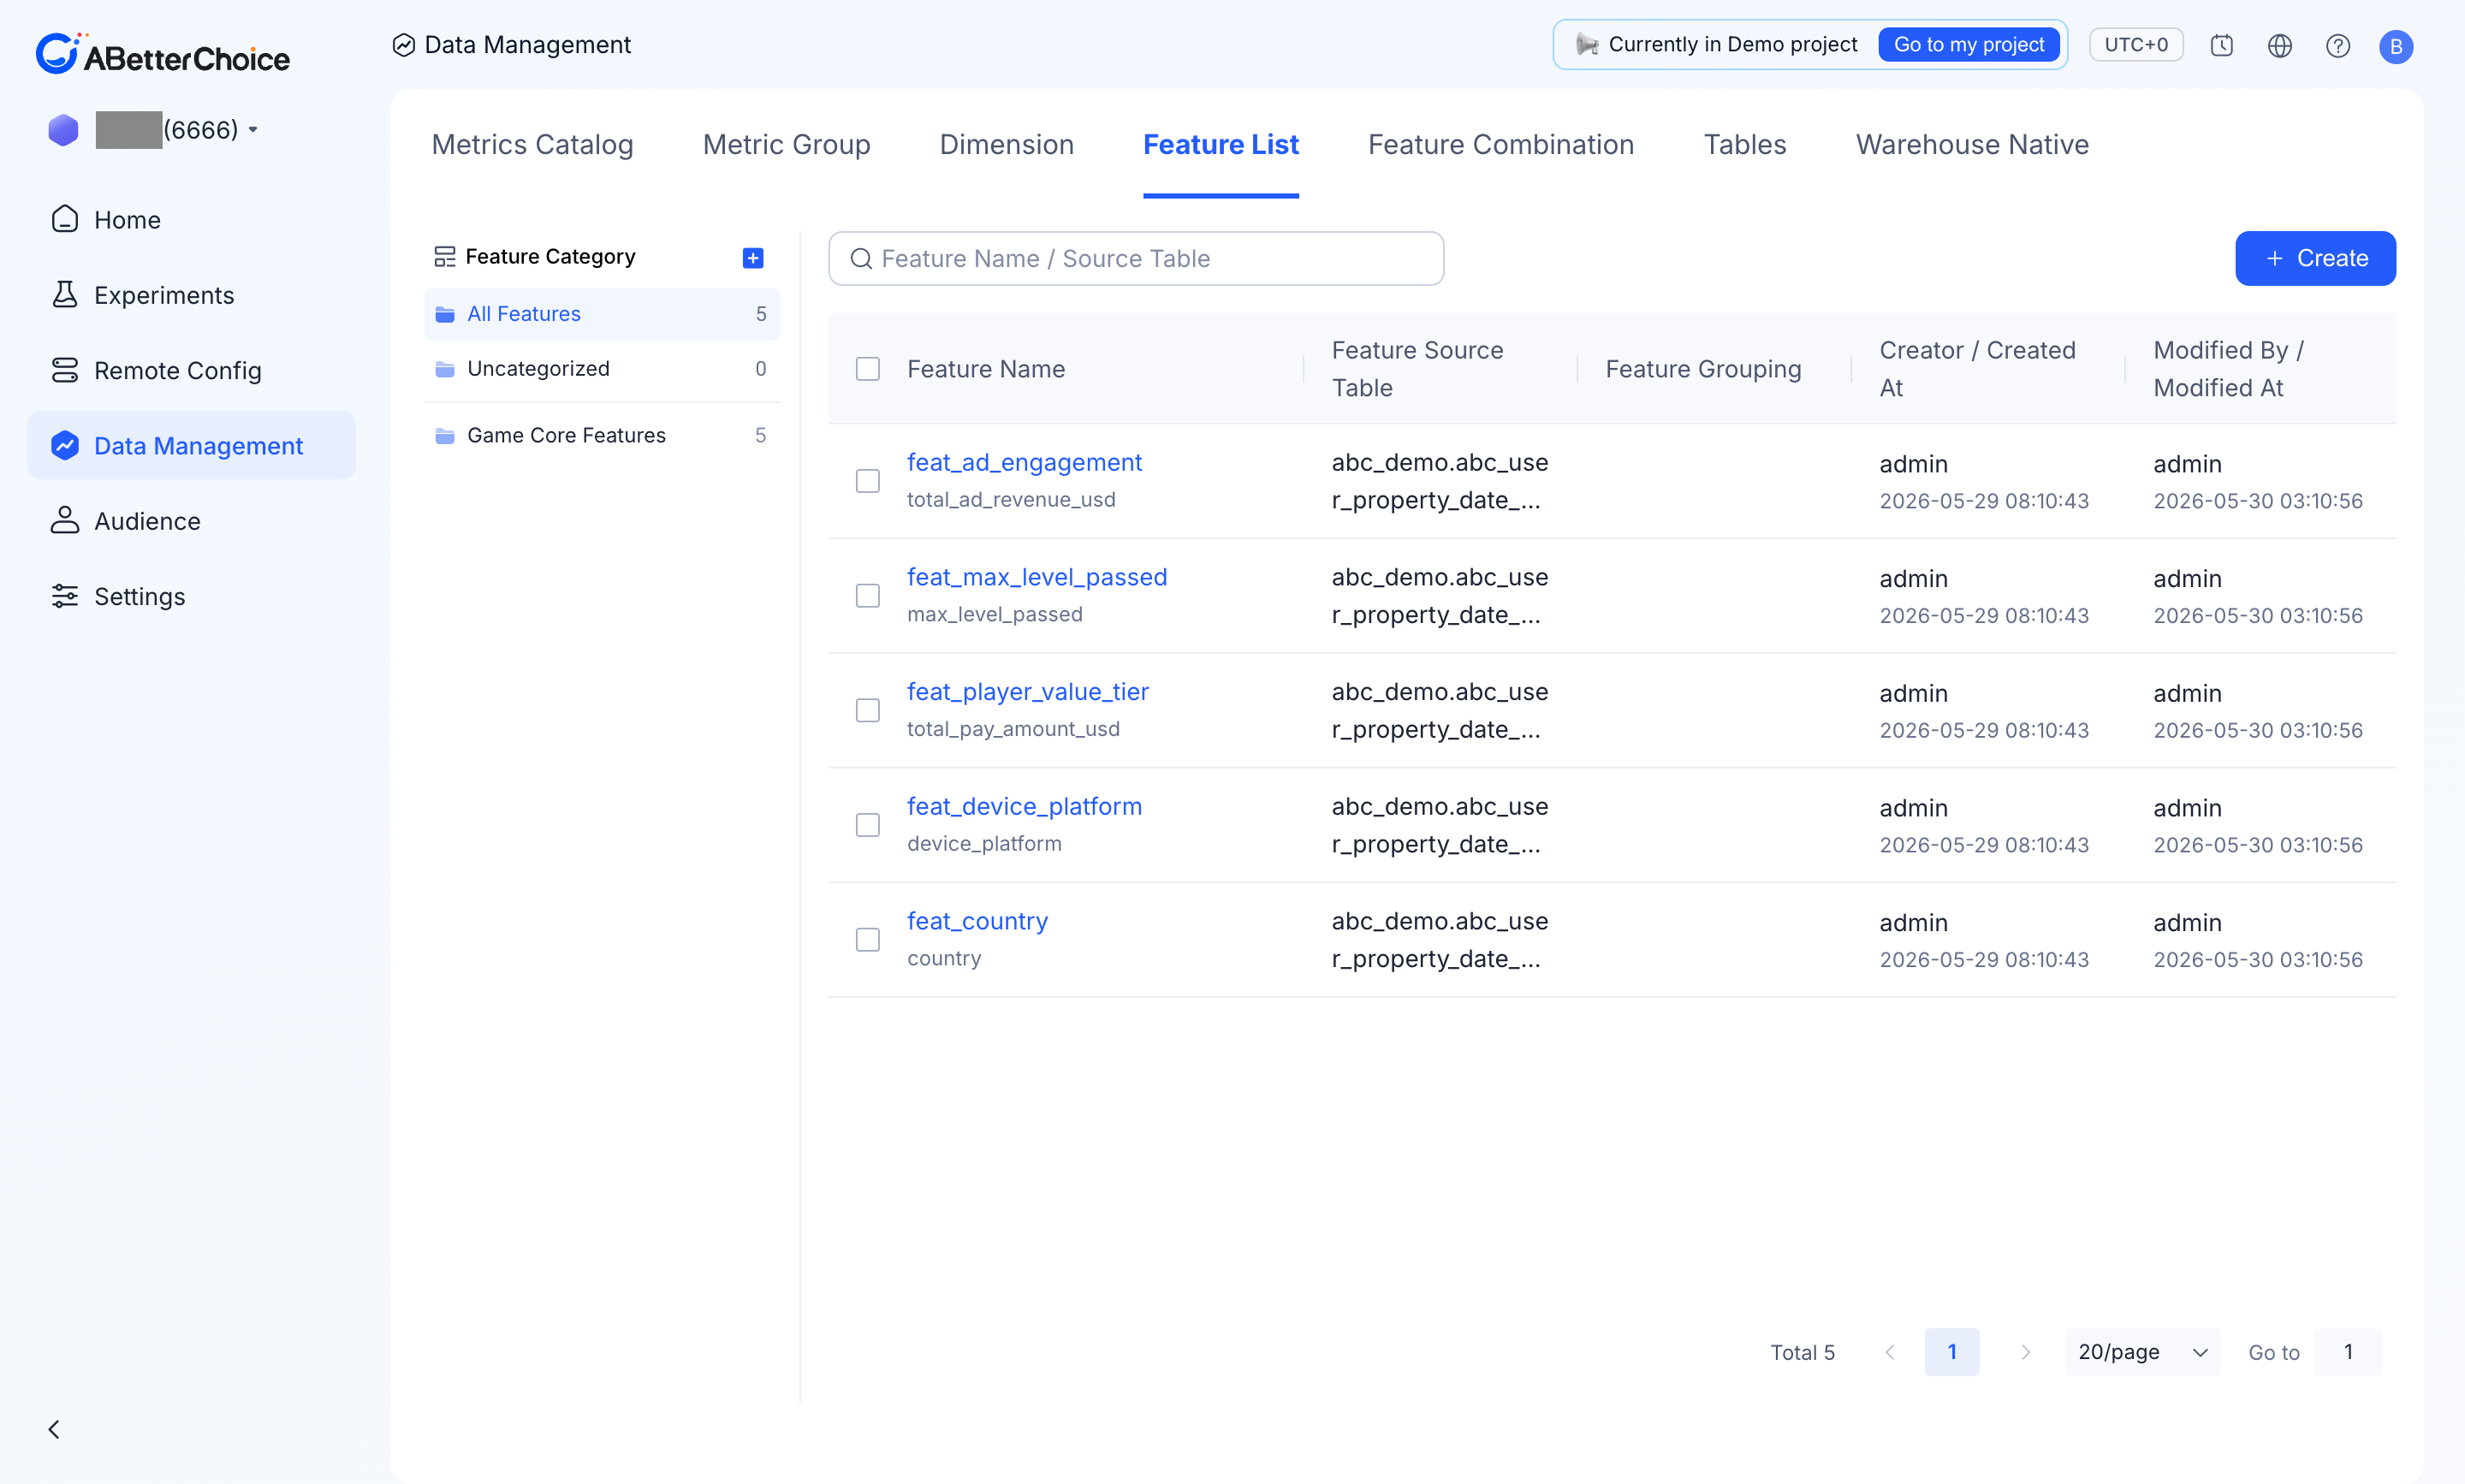Check the feat_country row checkbox
This screenshot has width=2465, height=1484.
click(868, 940)
